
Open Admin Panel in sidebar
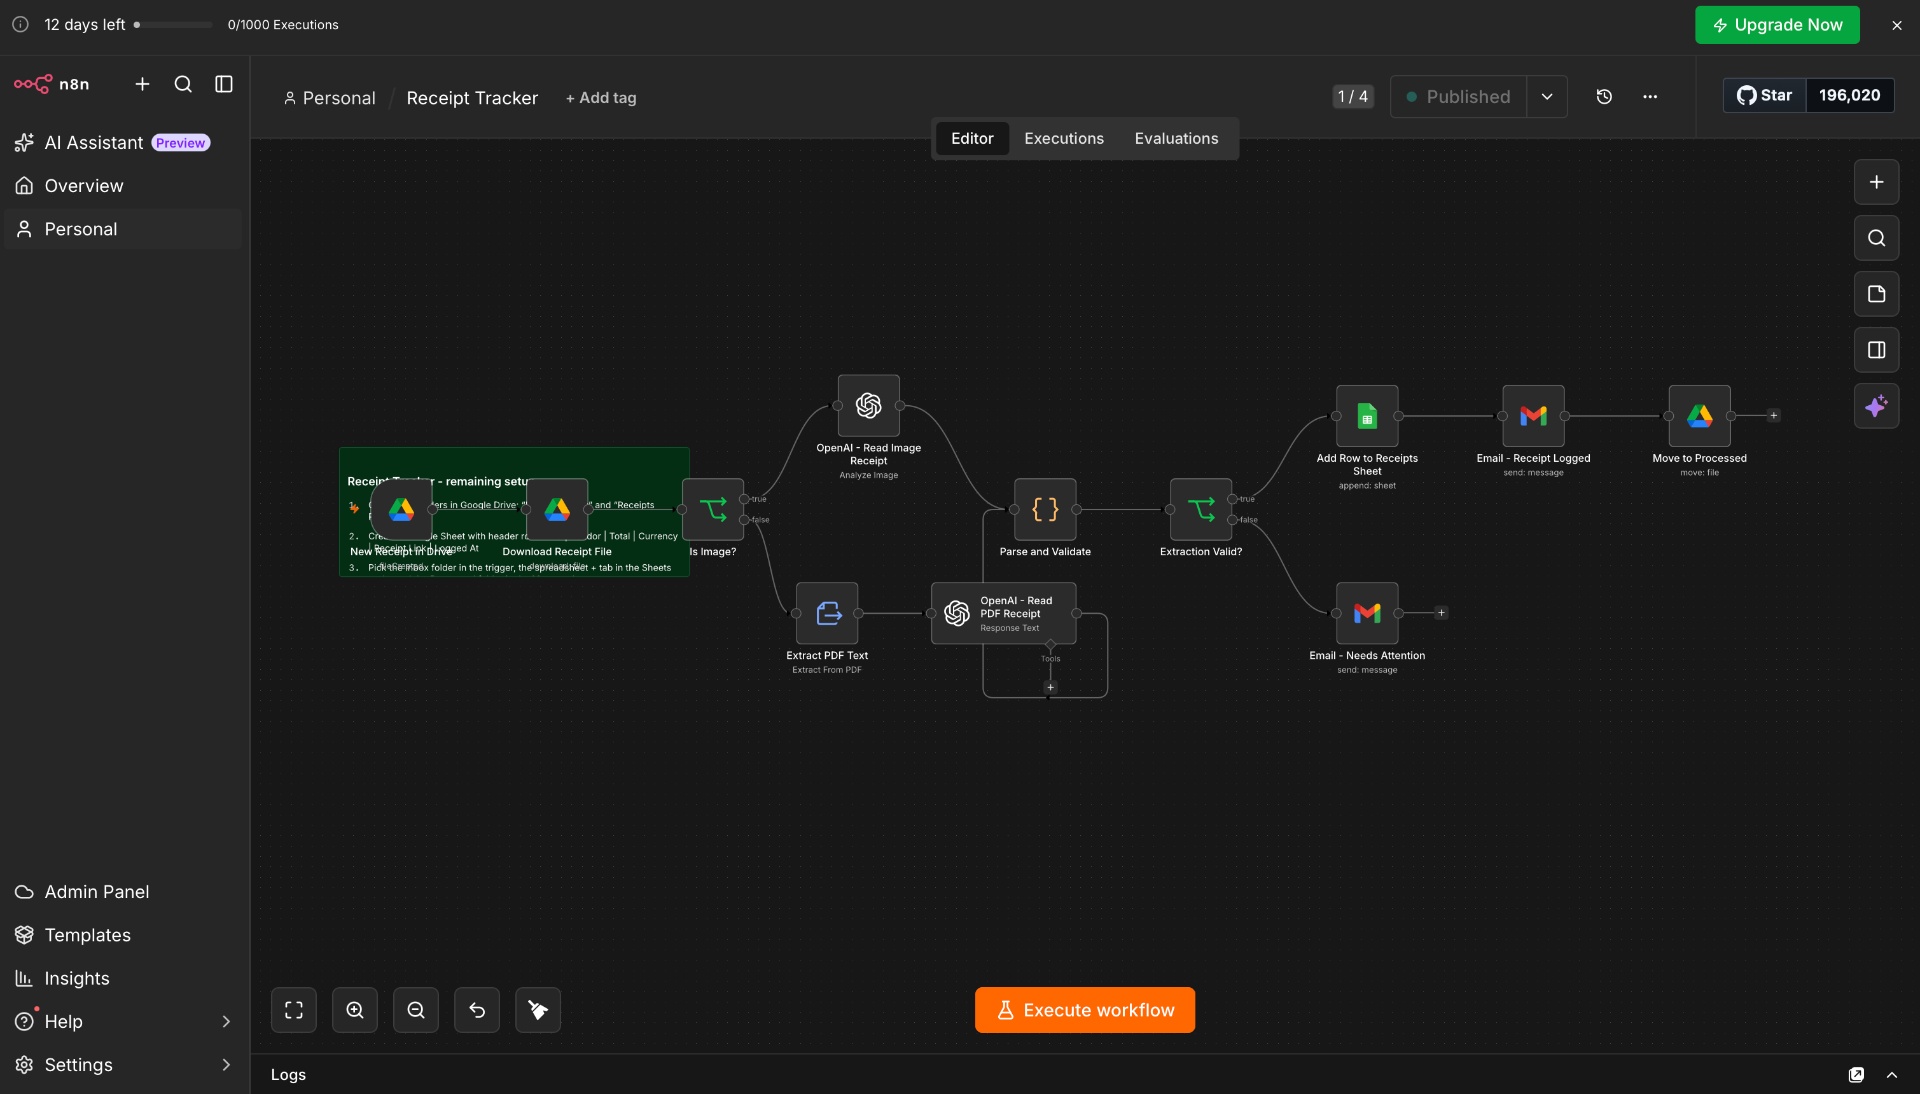pos(123,892)
